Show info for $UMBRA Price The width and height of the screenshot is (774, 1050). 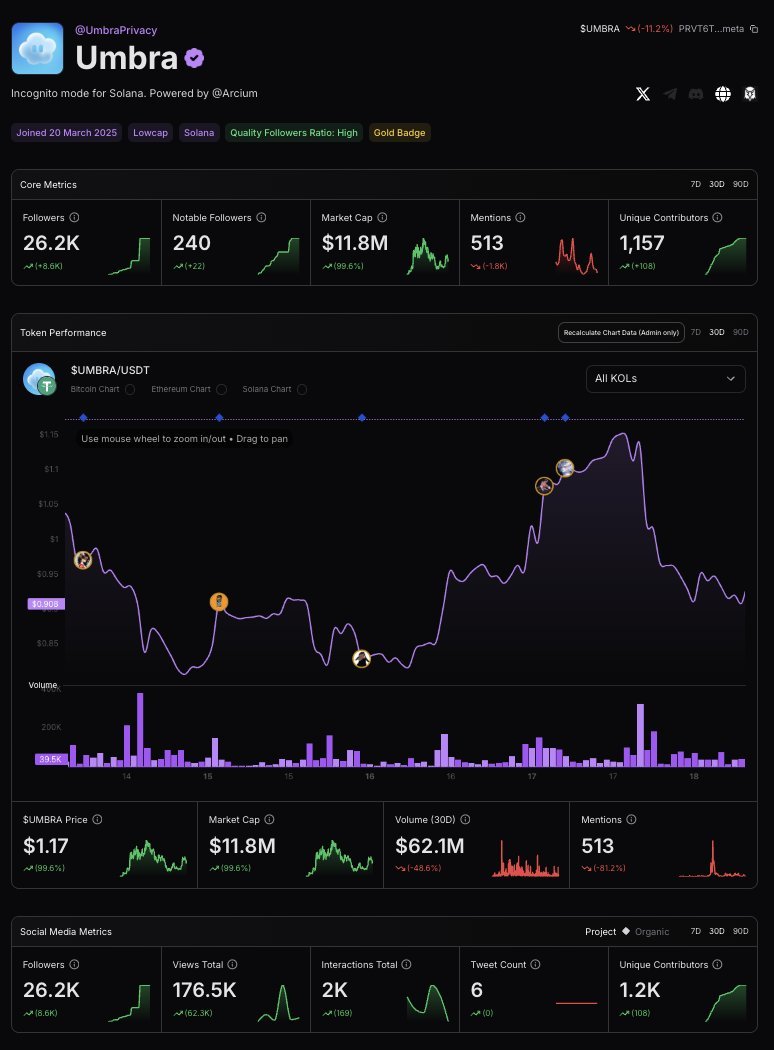(97, 820)
